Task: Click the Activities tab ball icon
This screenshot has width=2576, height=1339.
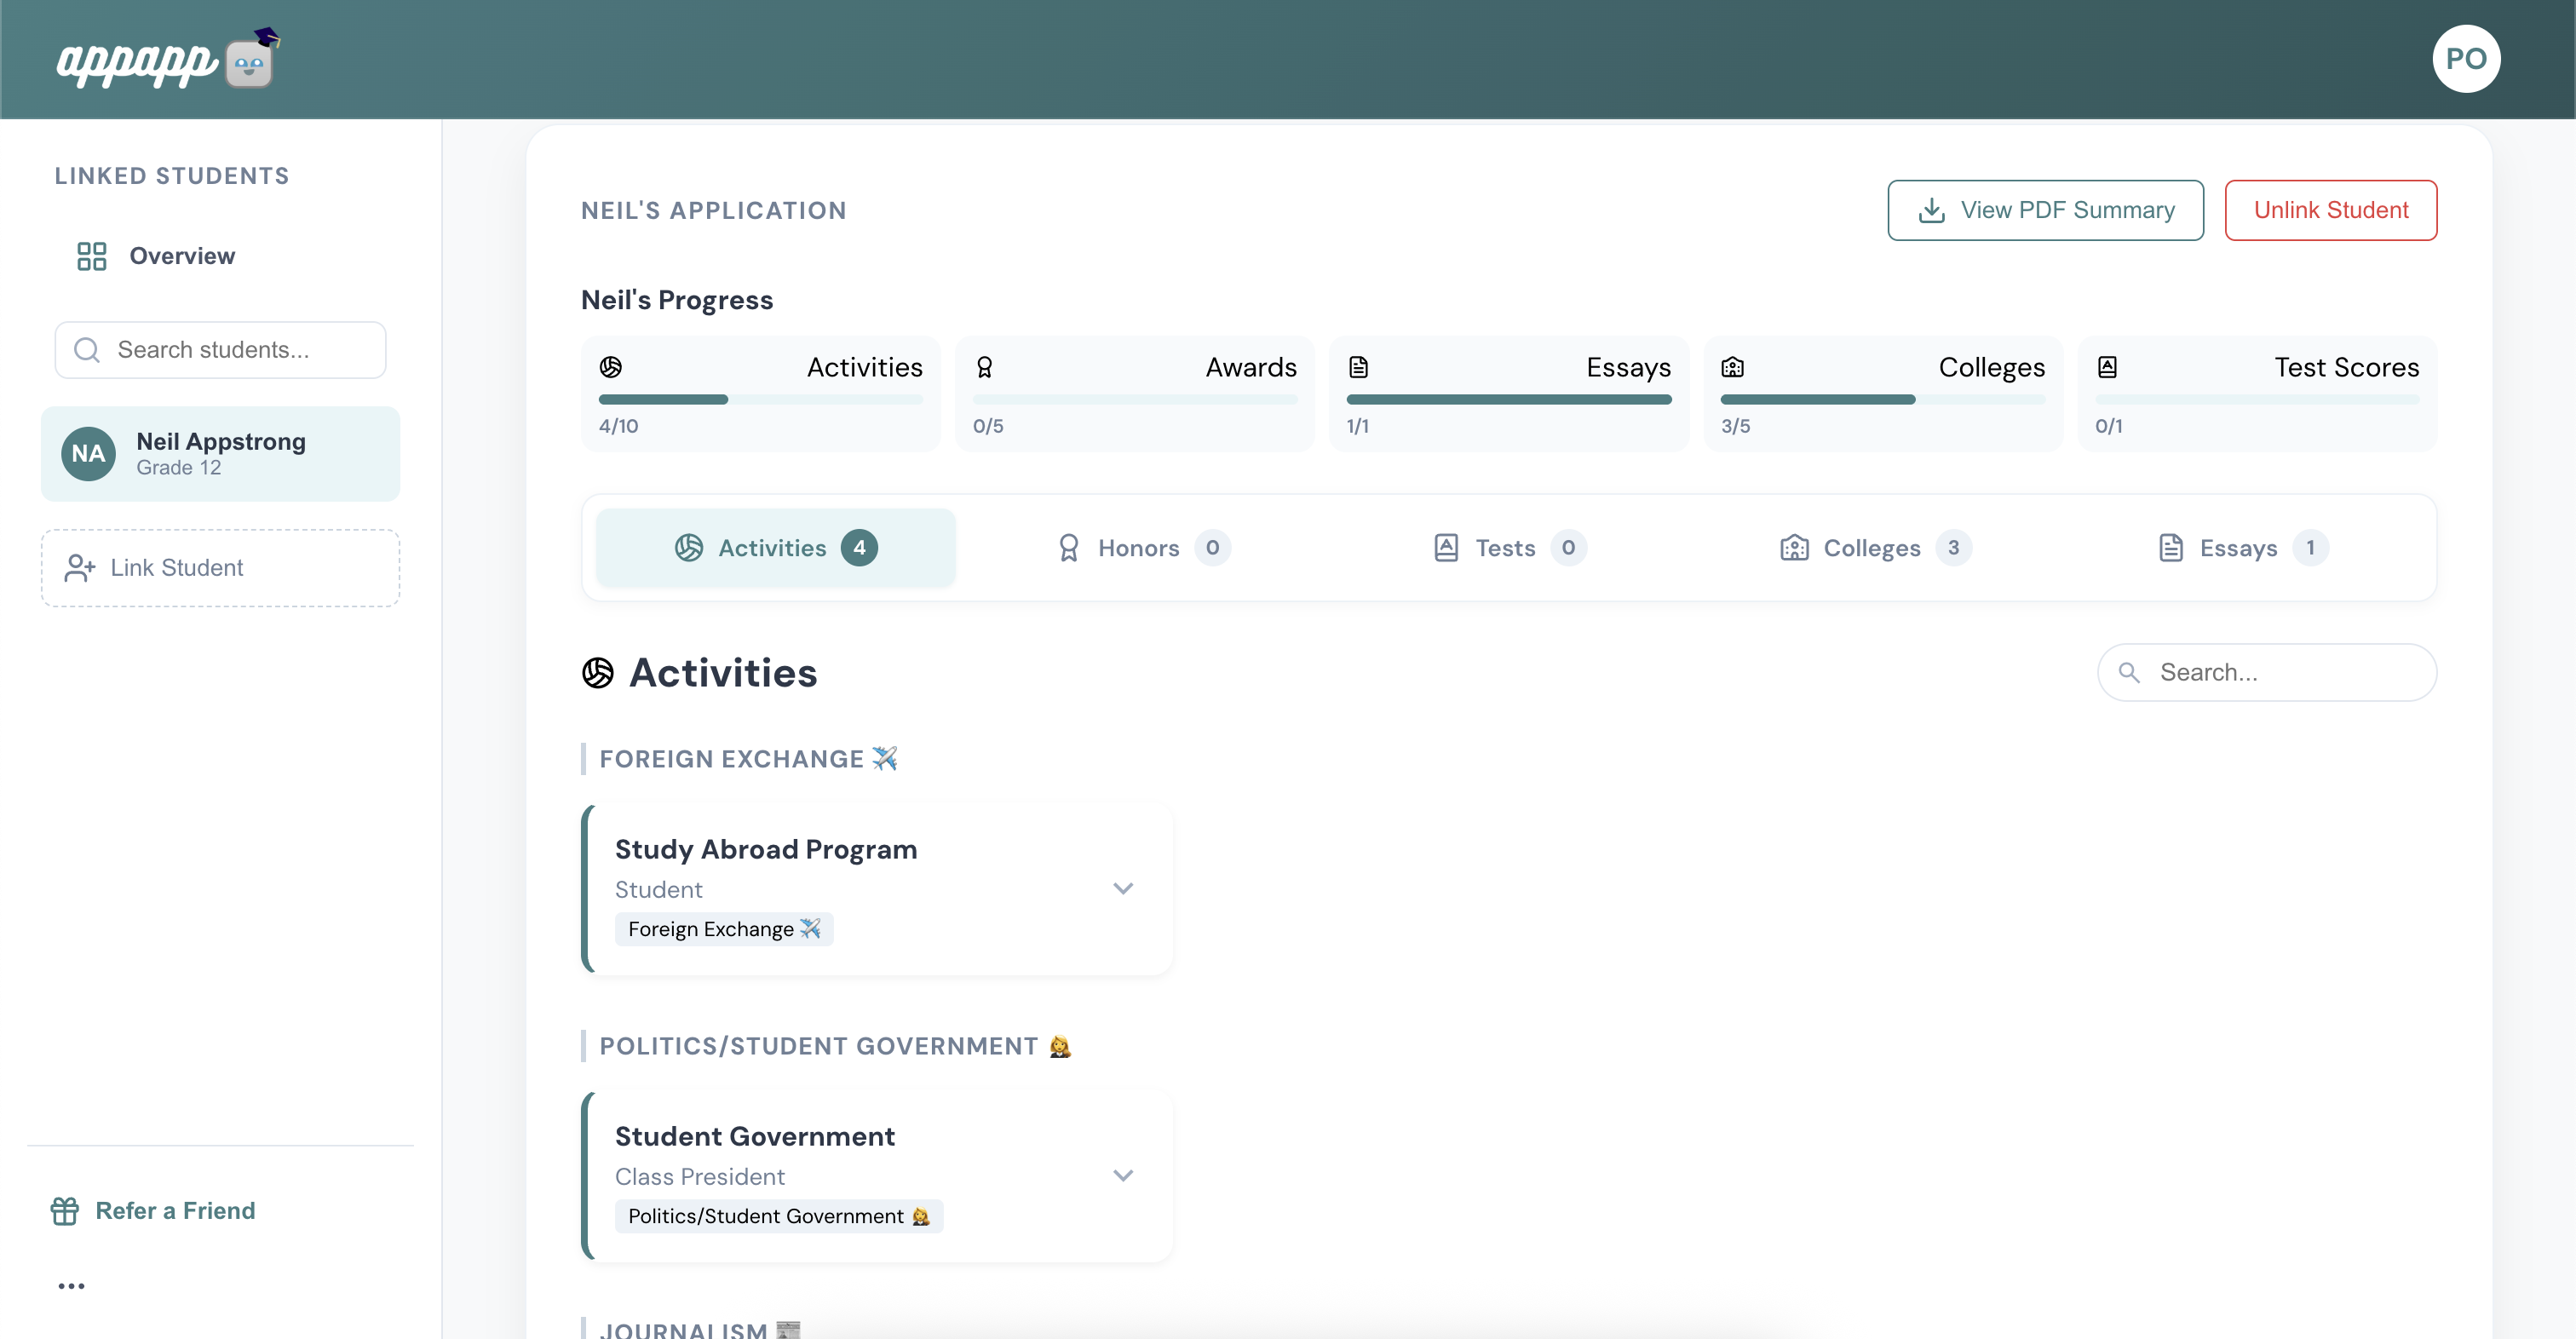Action: 688,548
